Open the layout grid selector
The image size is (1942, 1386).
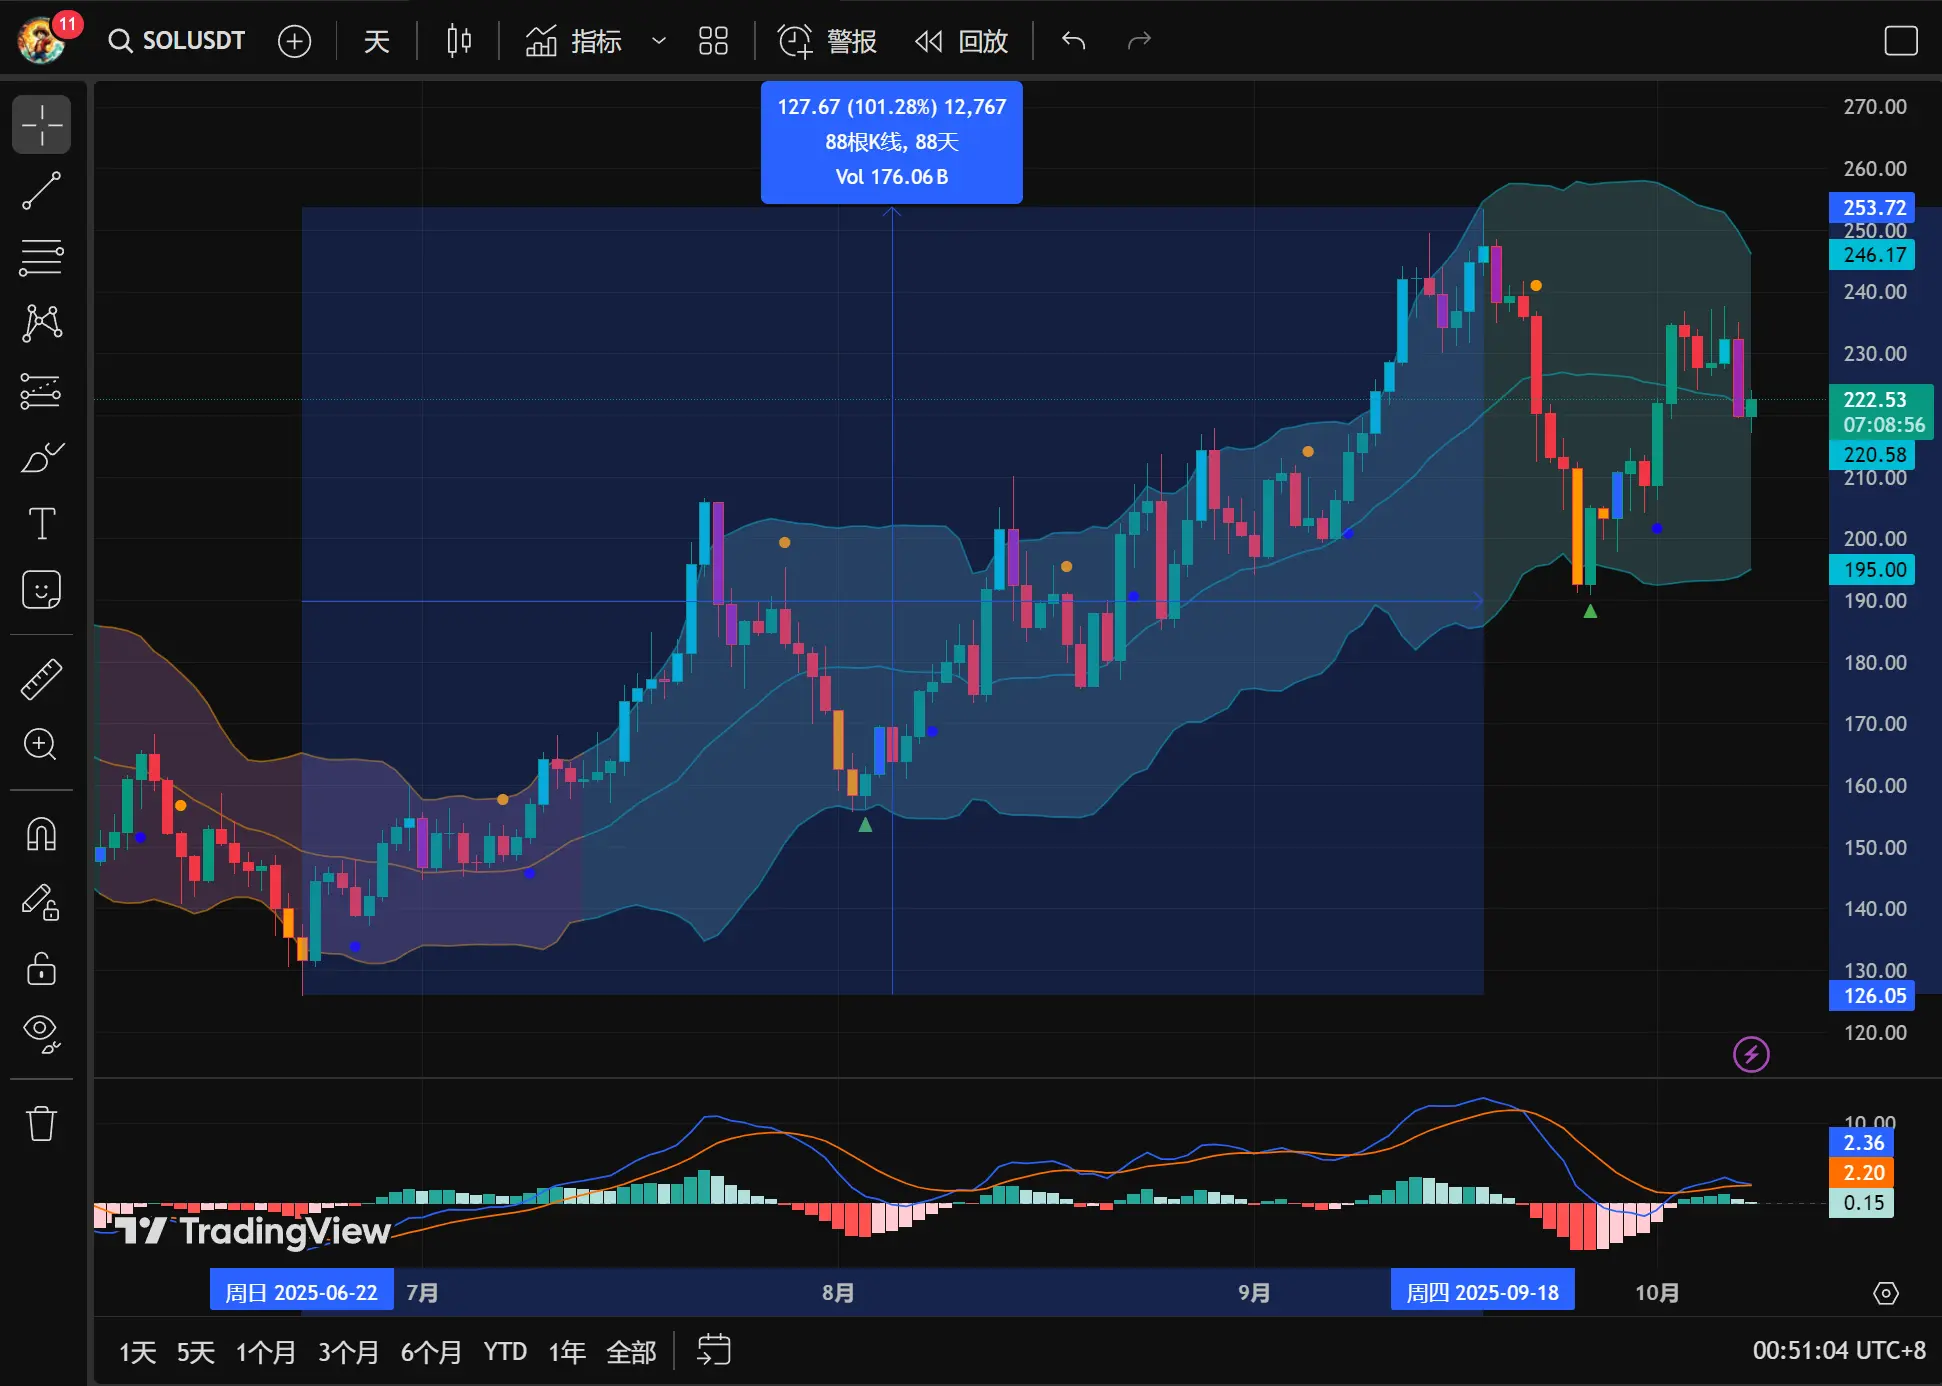pos(713,41)
